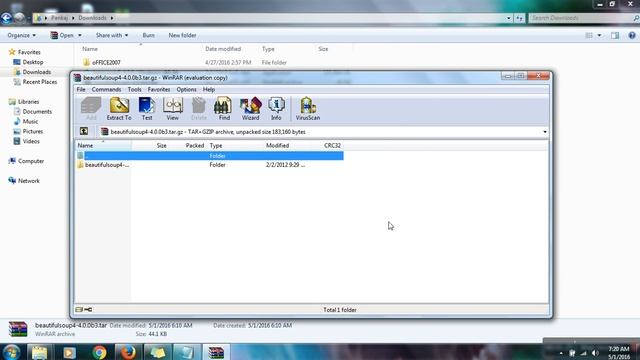Viewport: 640px width, 360px height.
Task: Click the Find binoculars icon
Action: coord(224,109)
